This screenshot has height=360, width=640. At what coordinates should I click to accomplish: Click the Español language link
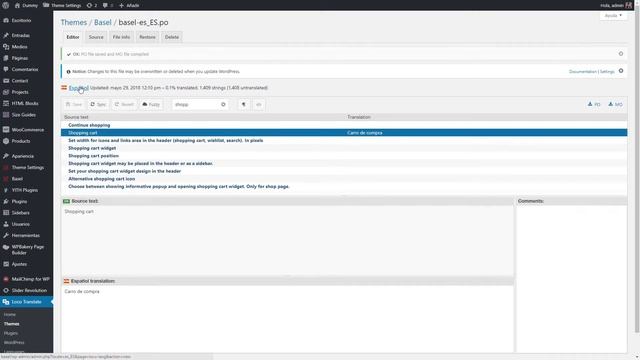[78, 88]
